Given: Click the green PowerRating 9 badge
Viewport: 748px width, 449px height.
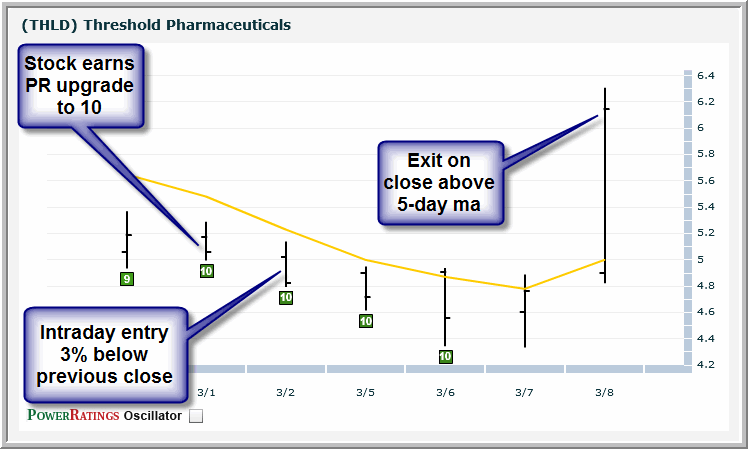Looking at the screenshot, I should click(x=127, y=279).
